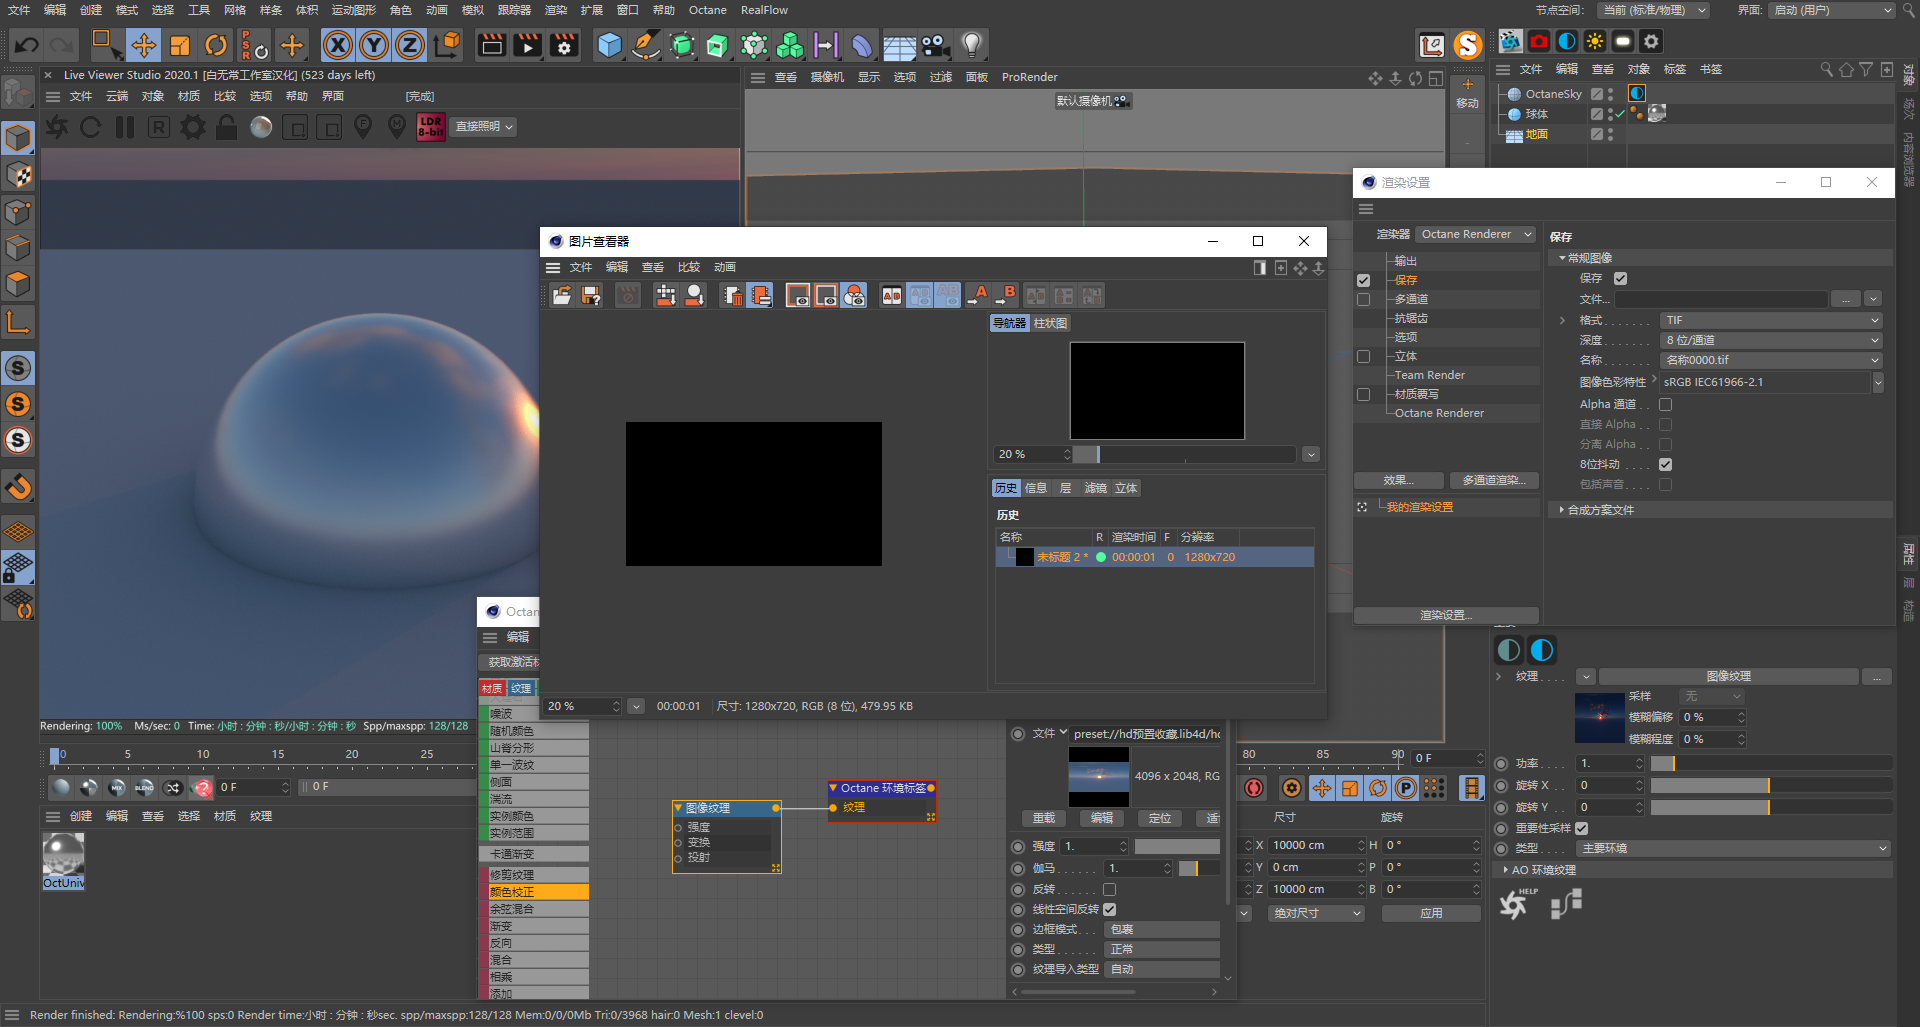Add a Cube primitive object
This screenshot has width=1920, height=1027.
coord(609,45)
